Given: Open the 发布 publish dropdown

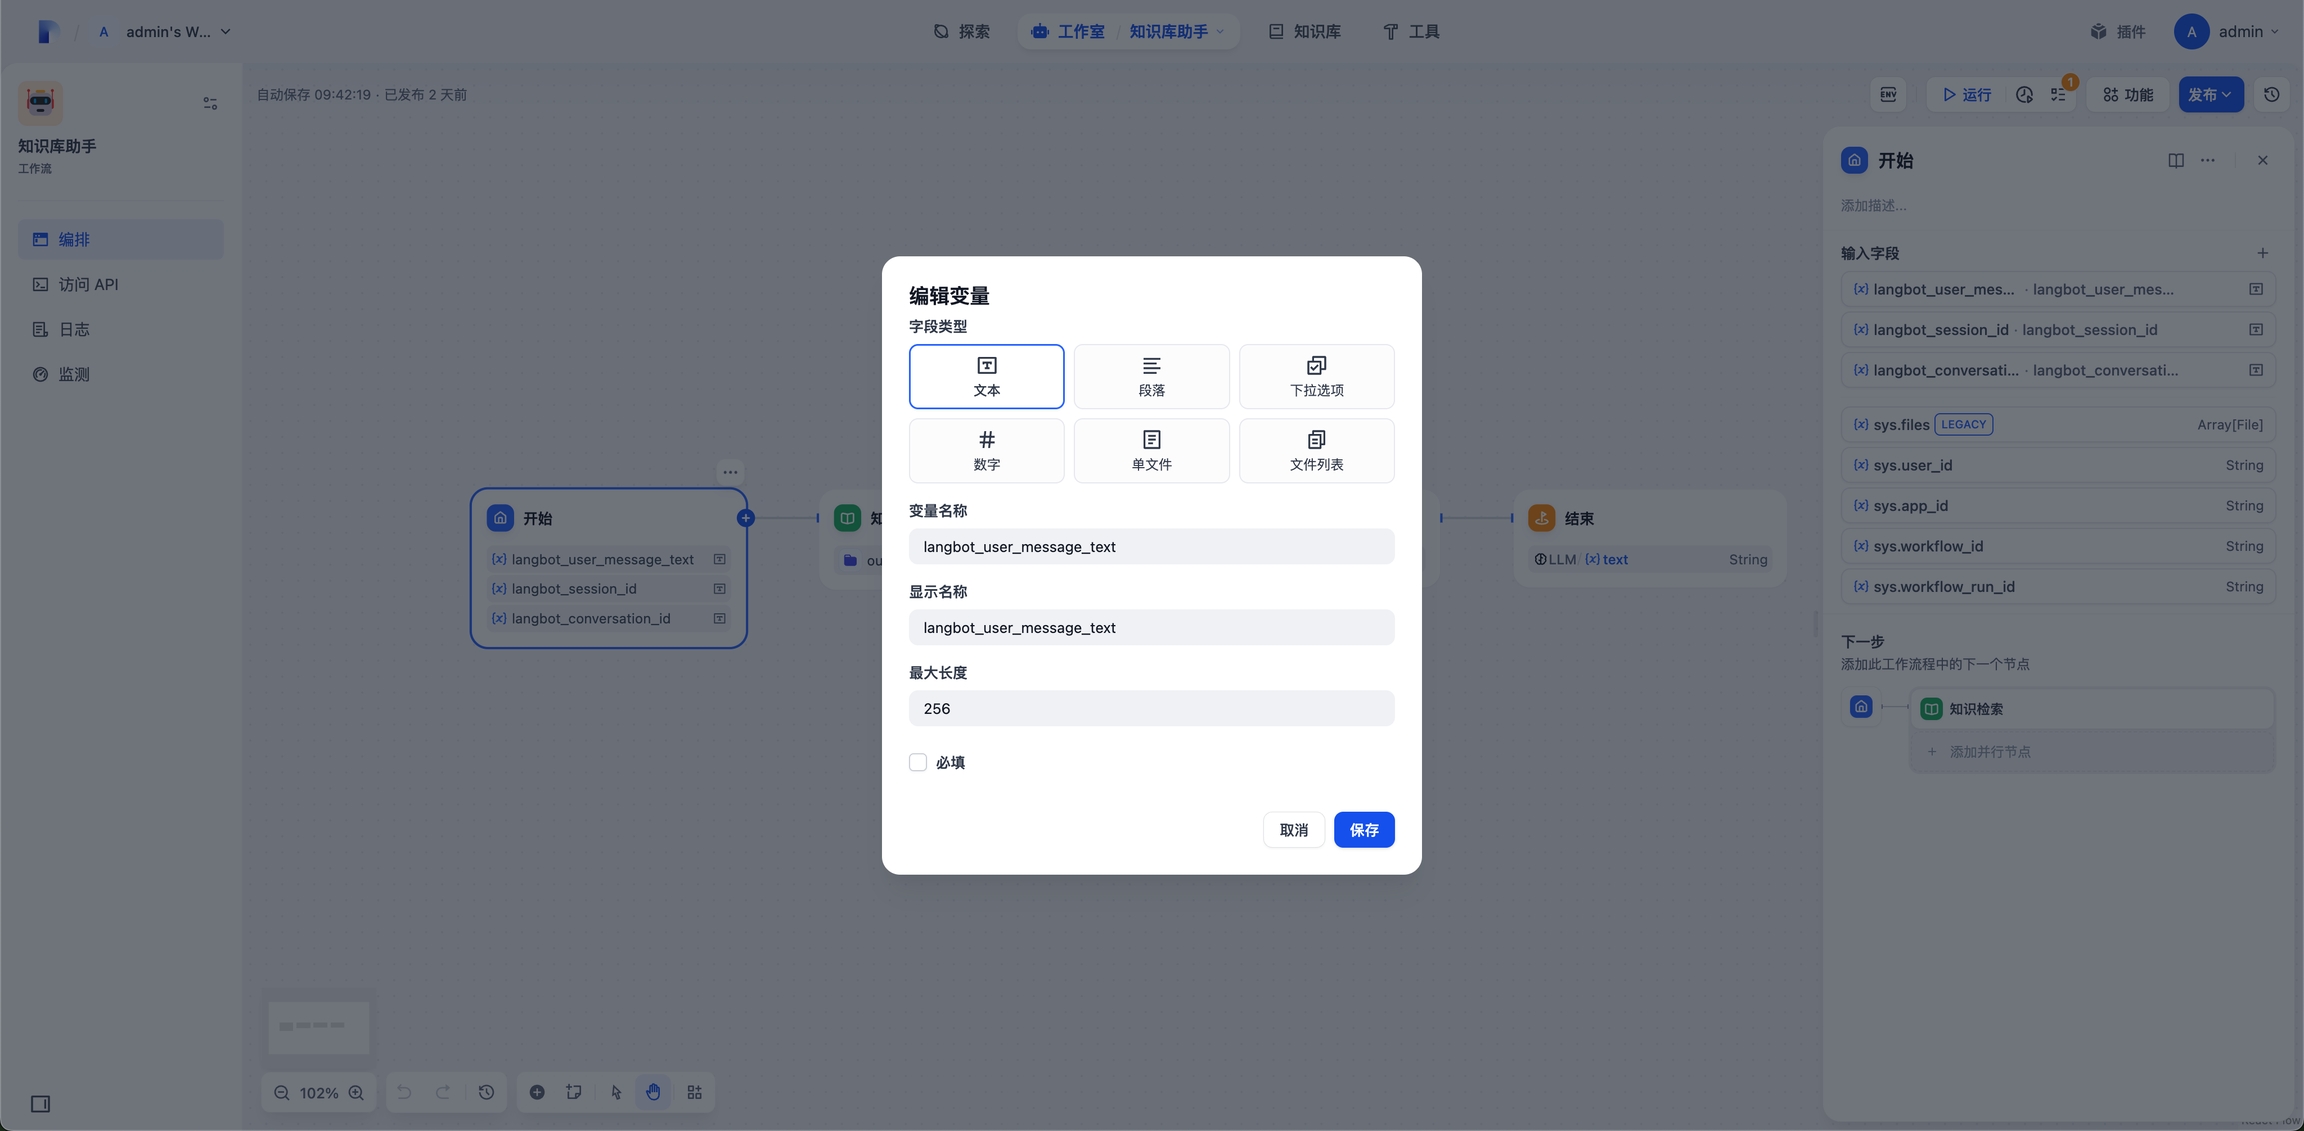Looking at the screenshot, I should coord(2210,94).
